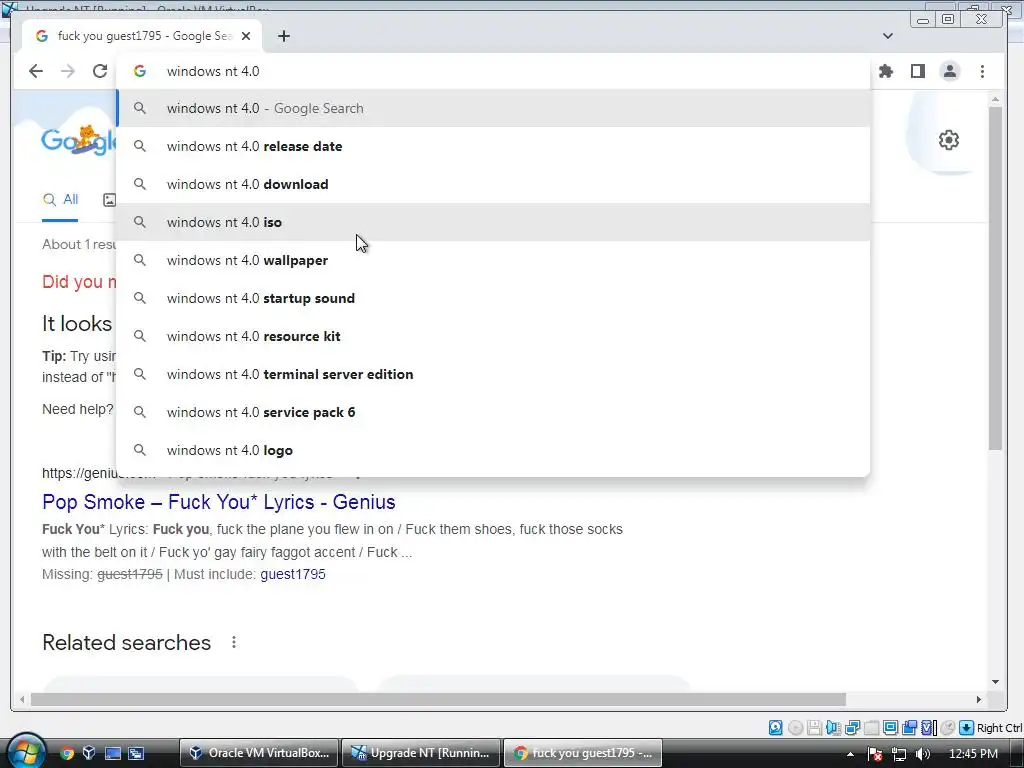Image resolution: width=1024 pixels, height=768 pixels.
Task: Click VirtualBox floppy disk indicator
Action: tap(814, 728)
